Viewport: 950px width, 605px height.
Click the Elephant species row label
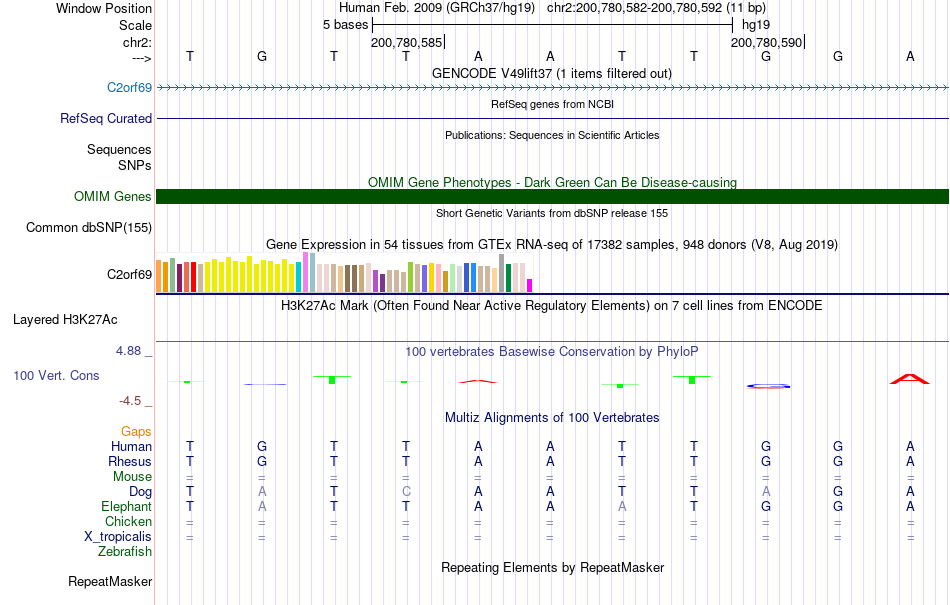[x=126, y=506]
